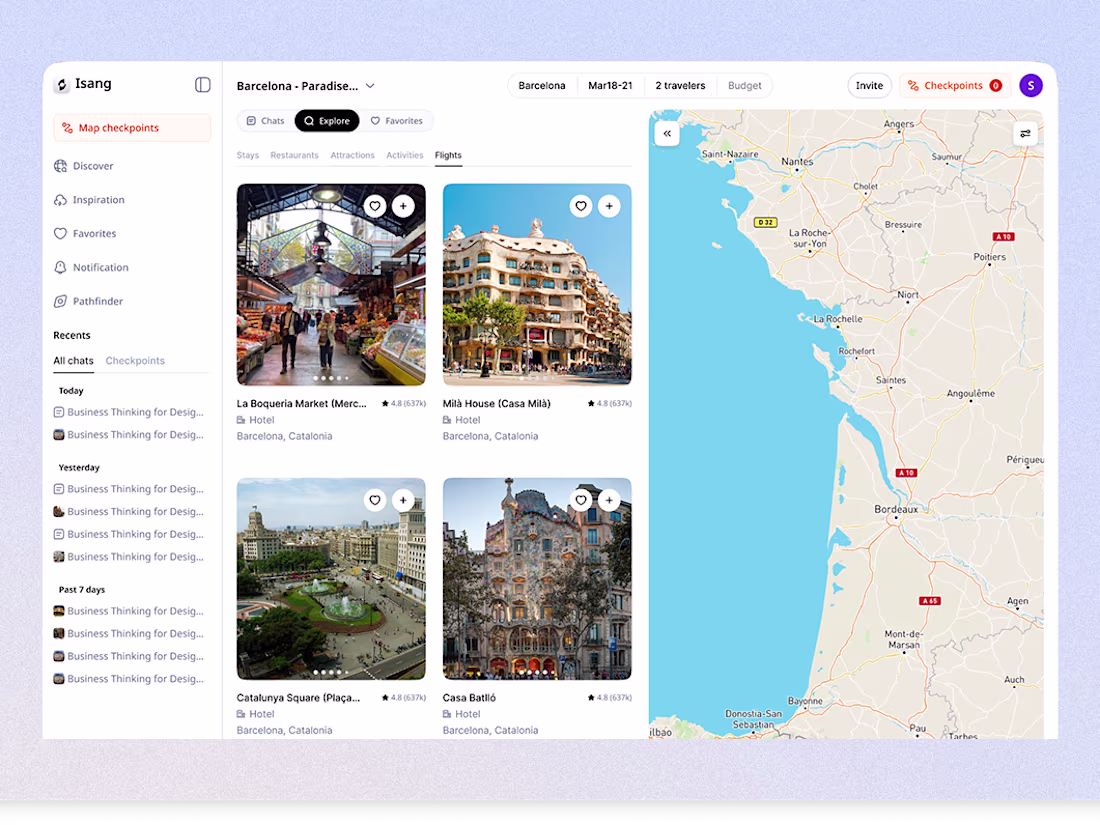This screenshot has width=1100, height=825.
Task: Open Casa Batlló title link
Action: 469,697
